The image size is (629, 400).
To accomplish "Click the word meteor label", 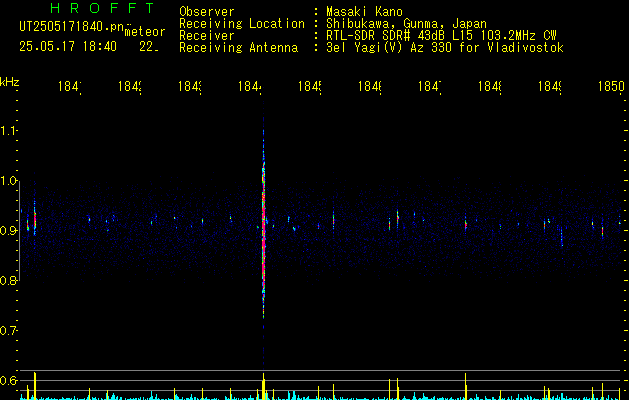I will [145, 32].
